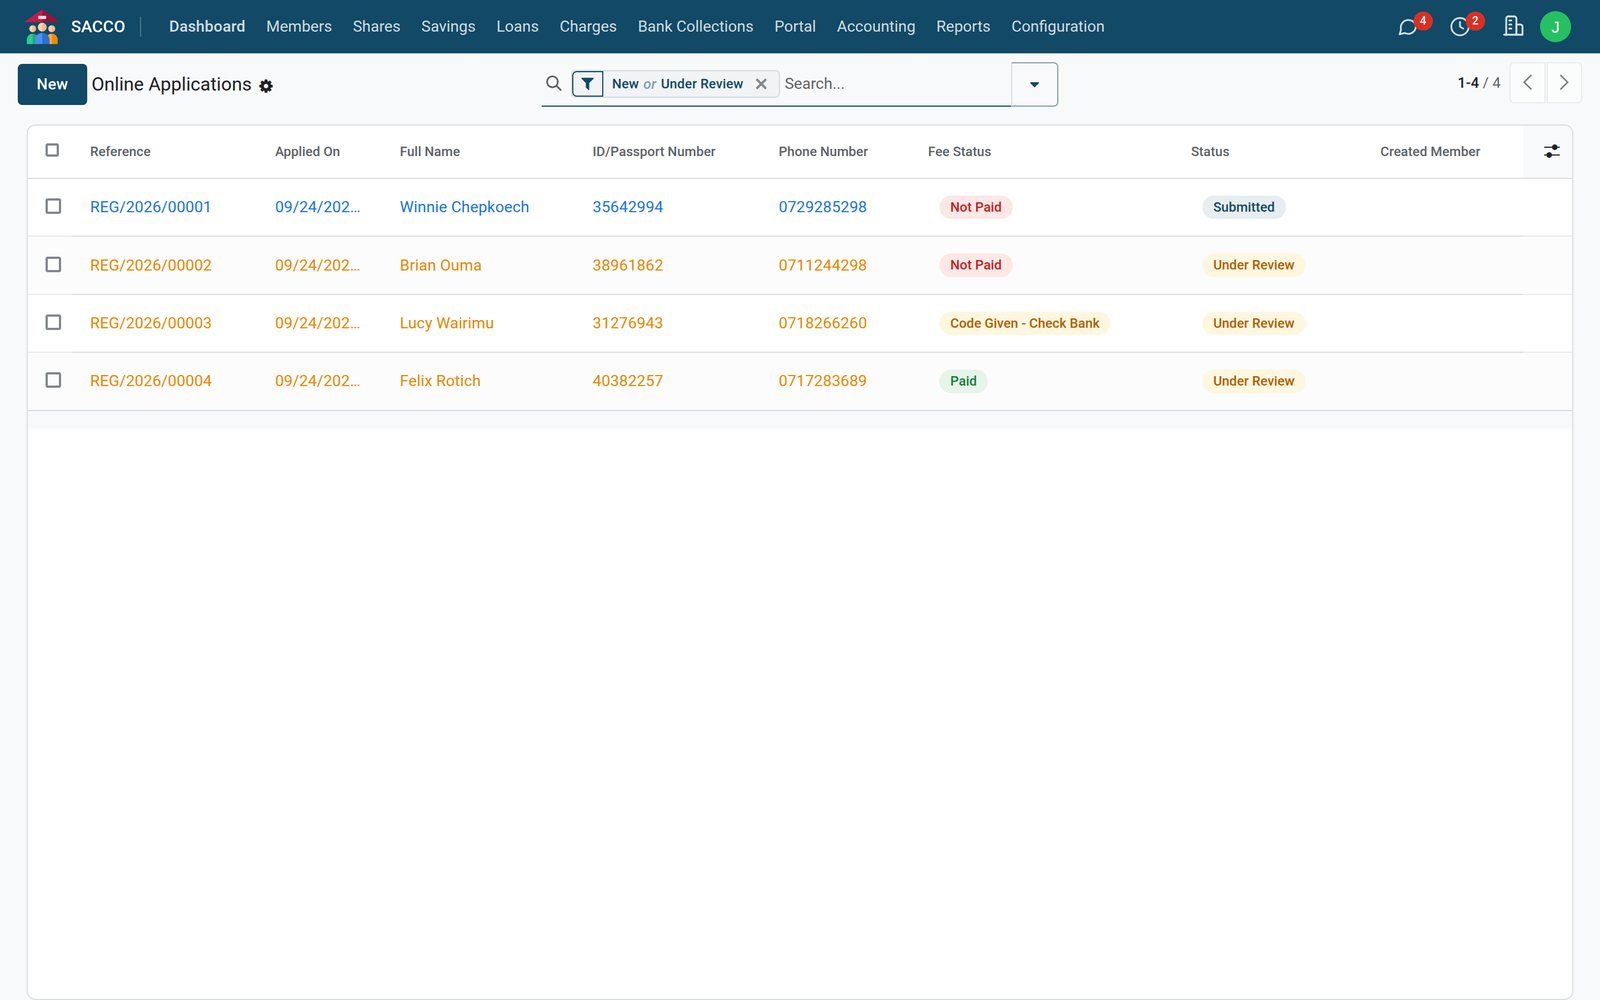
Task: Click ID number 40382257
Action: [627, 381]
